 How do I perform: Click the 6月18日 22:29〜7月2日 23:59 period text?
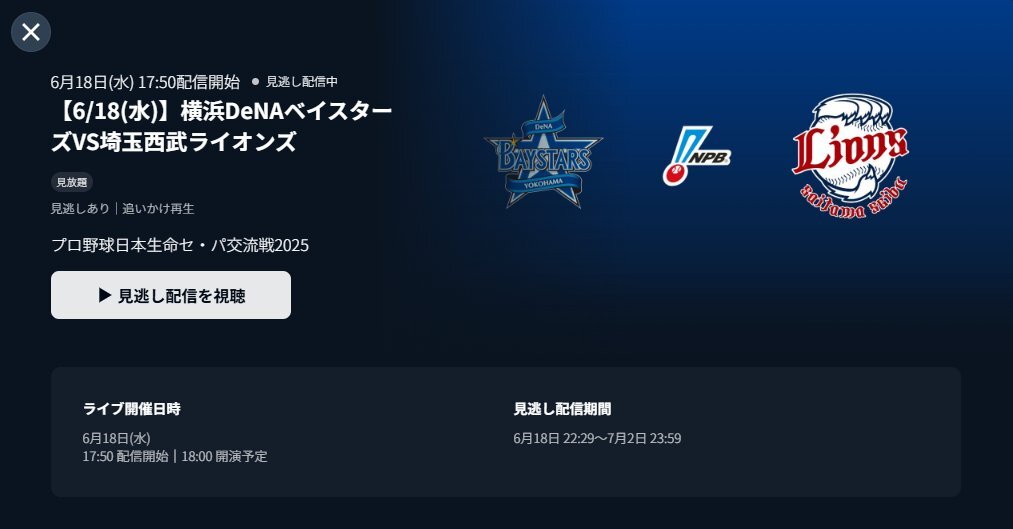pyautogui.click(x=597, y=439)
